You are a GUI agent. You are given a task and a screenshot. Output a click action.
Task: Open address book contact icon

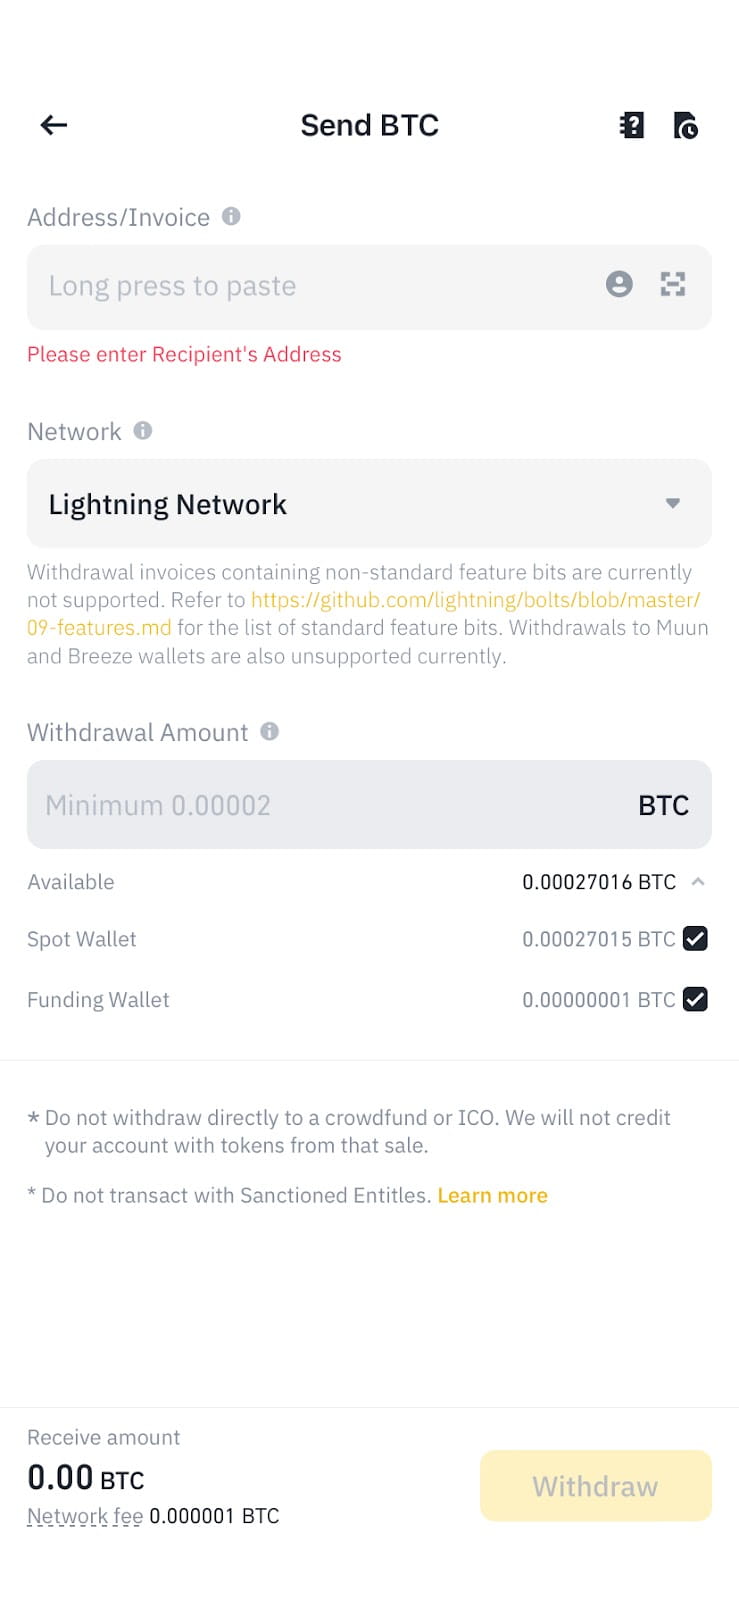pyautogui.click(x=619, y=285)
